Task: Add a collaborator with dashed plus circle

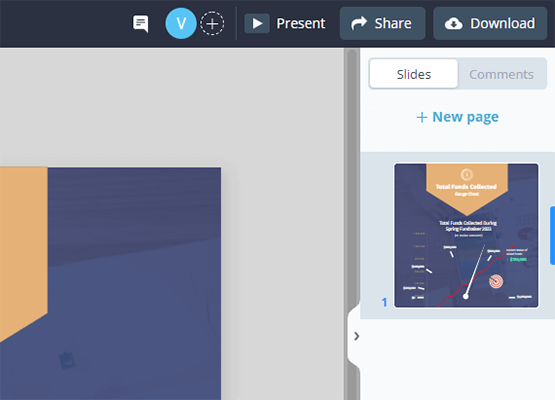Action: click(x=212, y=23)
